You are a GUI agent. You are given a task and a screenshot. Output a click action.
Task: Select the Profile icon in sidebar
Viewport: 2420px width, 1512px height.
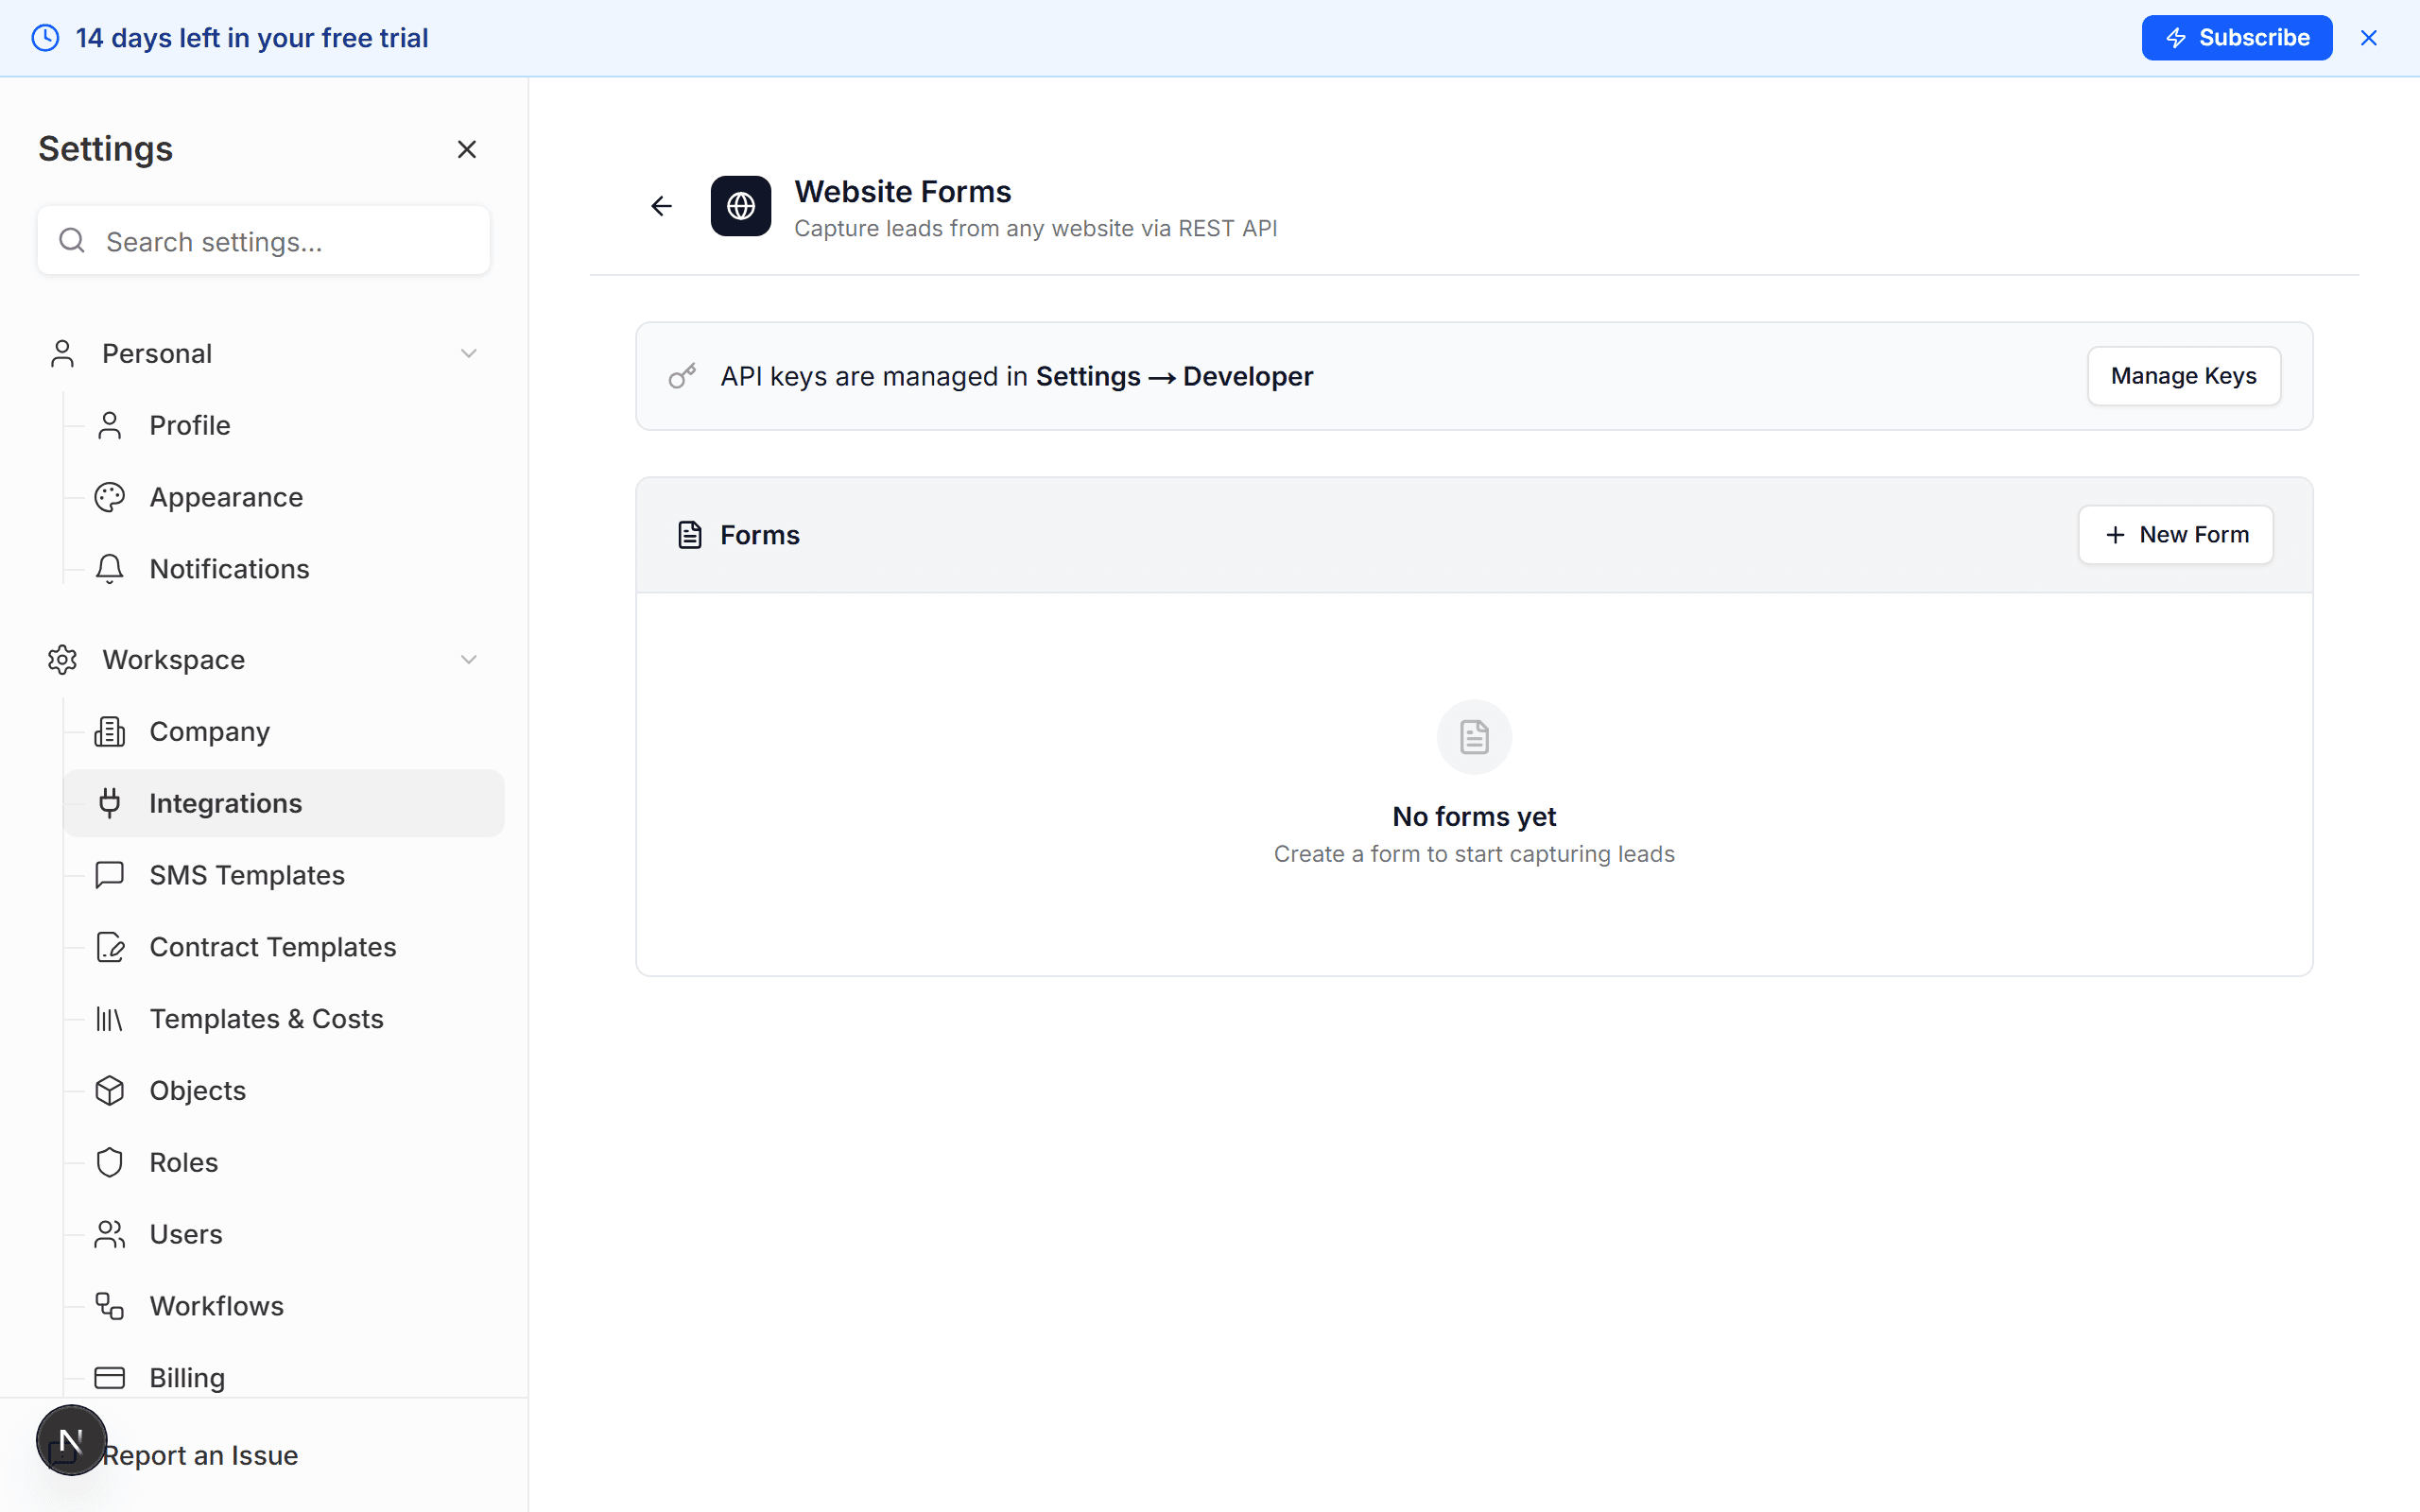point(109,424)
